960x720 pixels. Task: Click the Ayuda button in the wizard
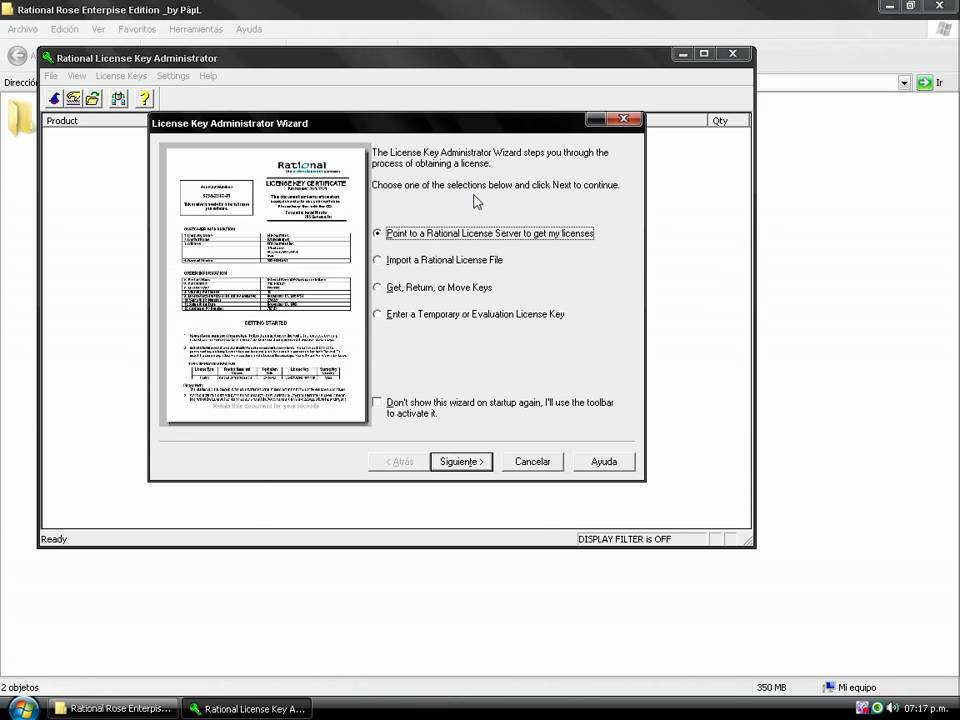[x=604, y=462]
